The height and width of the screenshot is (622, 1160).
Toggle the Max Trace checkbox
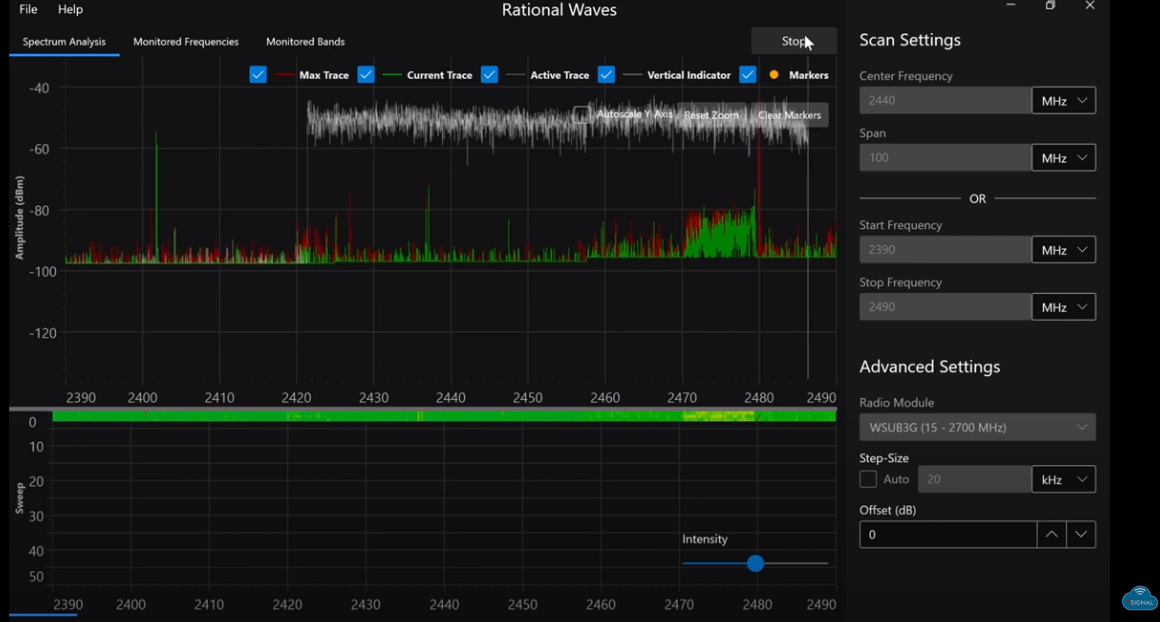(258, 75)
